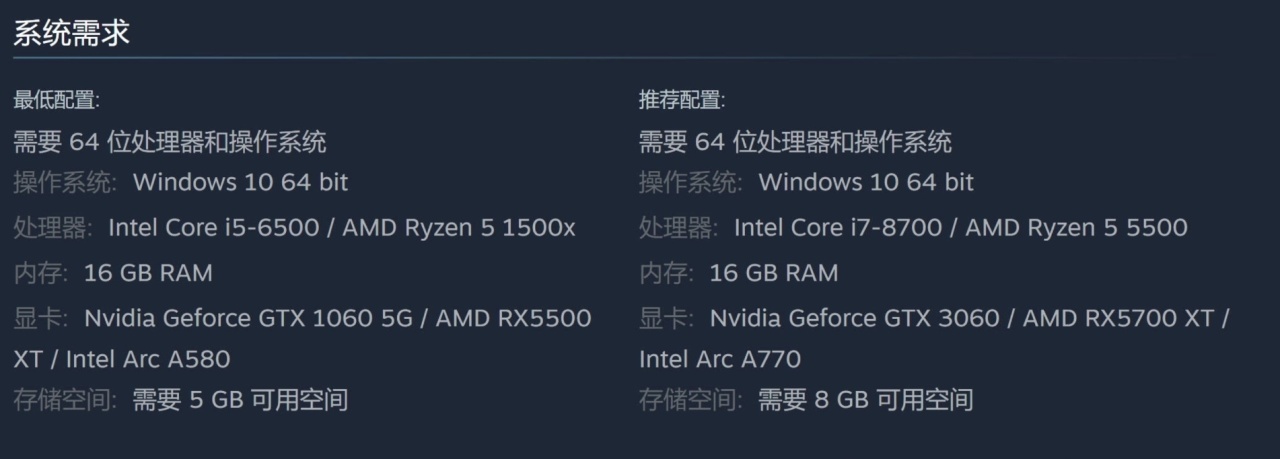Select the Intel Core i5-6500 processor text
The image size is (1280, 459).
pyautogui.click(x=213, y=228)
